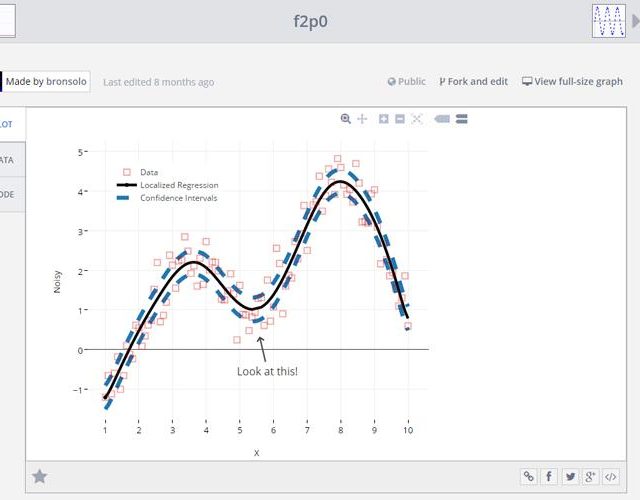Click the autoscale axes icon
Viewport: 640px width, 500px height.
[417, 119]
